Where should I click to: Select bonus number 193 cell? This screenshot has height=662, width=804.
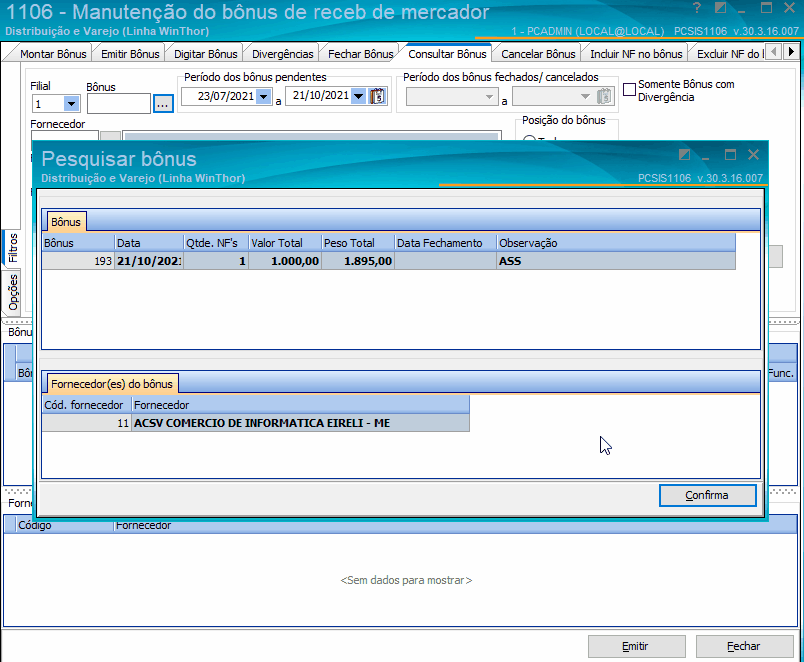(78, 261)
